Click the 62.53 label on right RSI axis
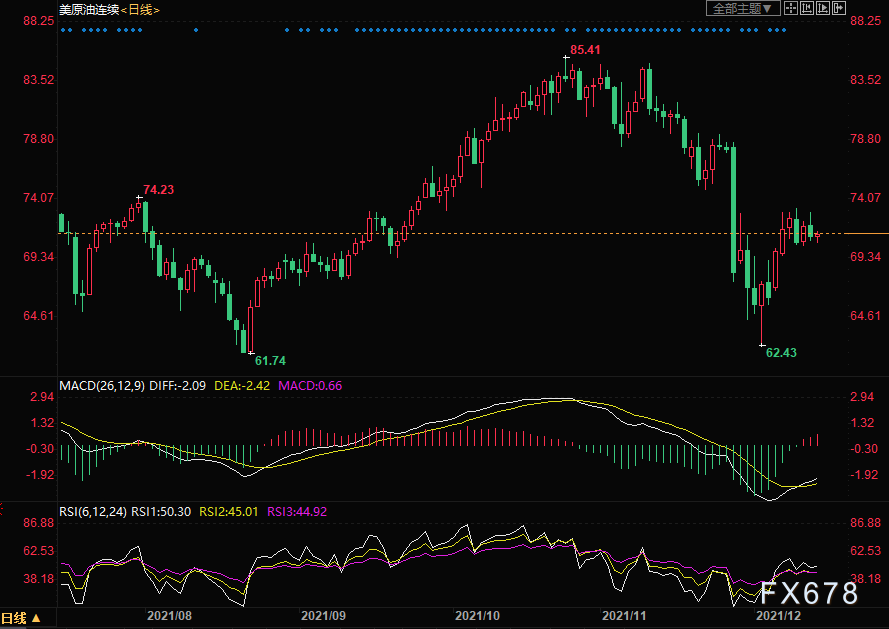The image size is (889, 629). tap(866, 551)
